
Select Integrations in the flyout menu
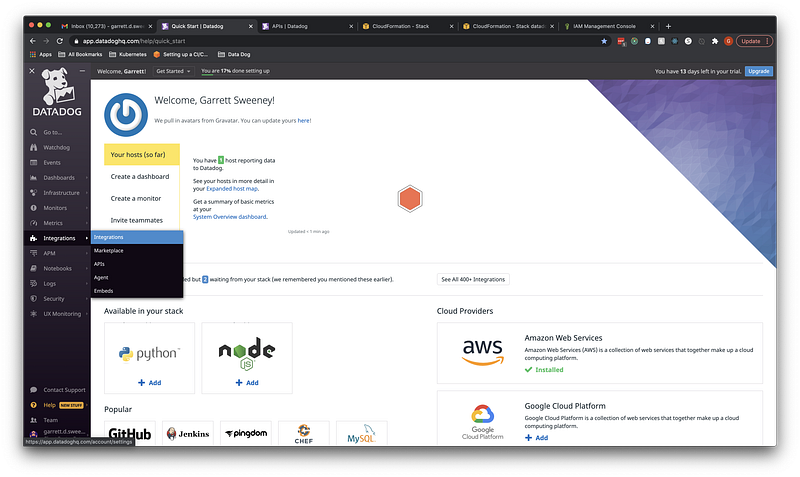137,237
